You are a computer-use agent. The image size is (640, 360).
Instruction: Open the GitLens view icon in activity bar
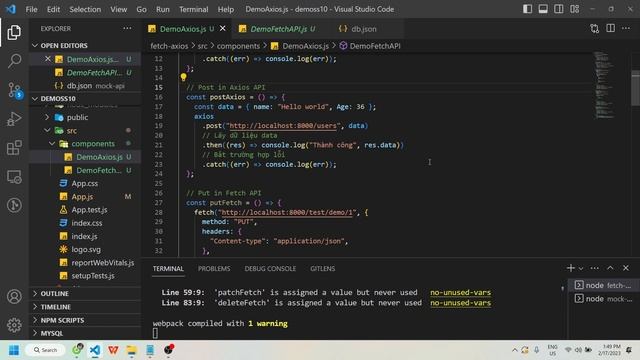[14, 205]
